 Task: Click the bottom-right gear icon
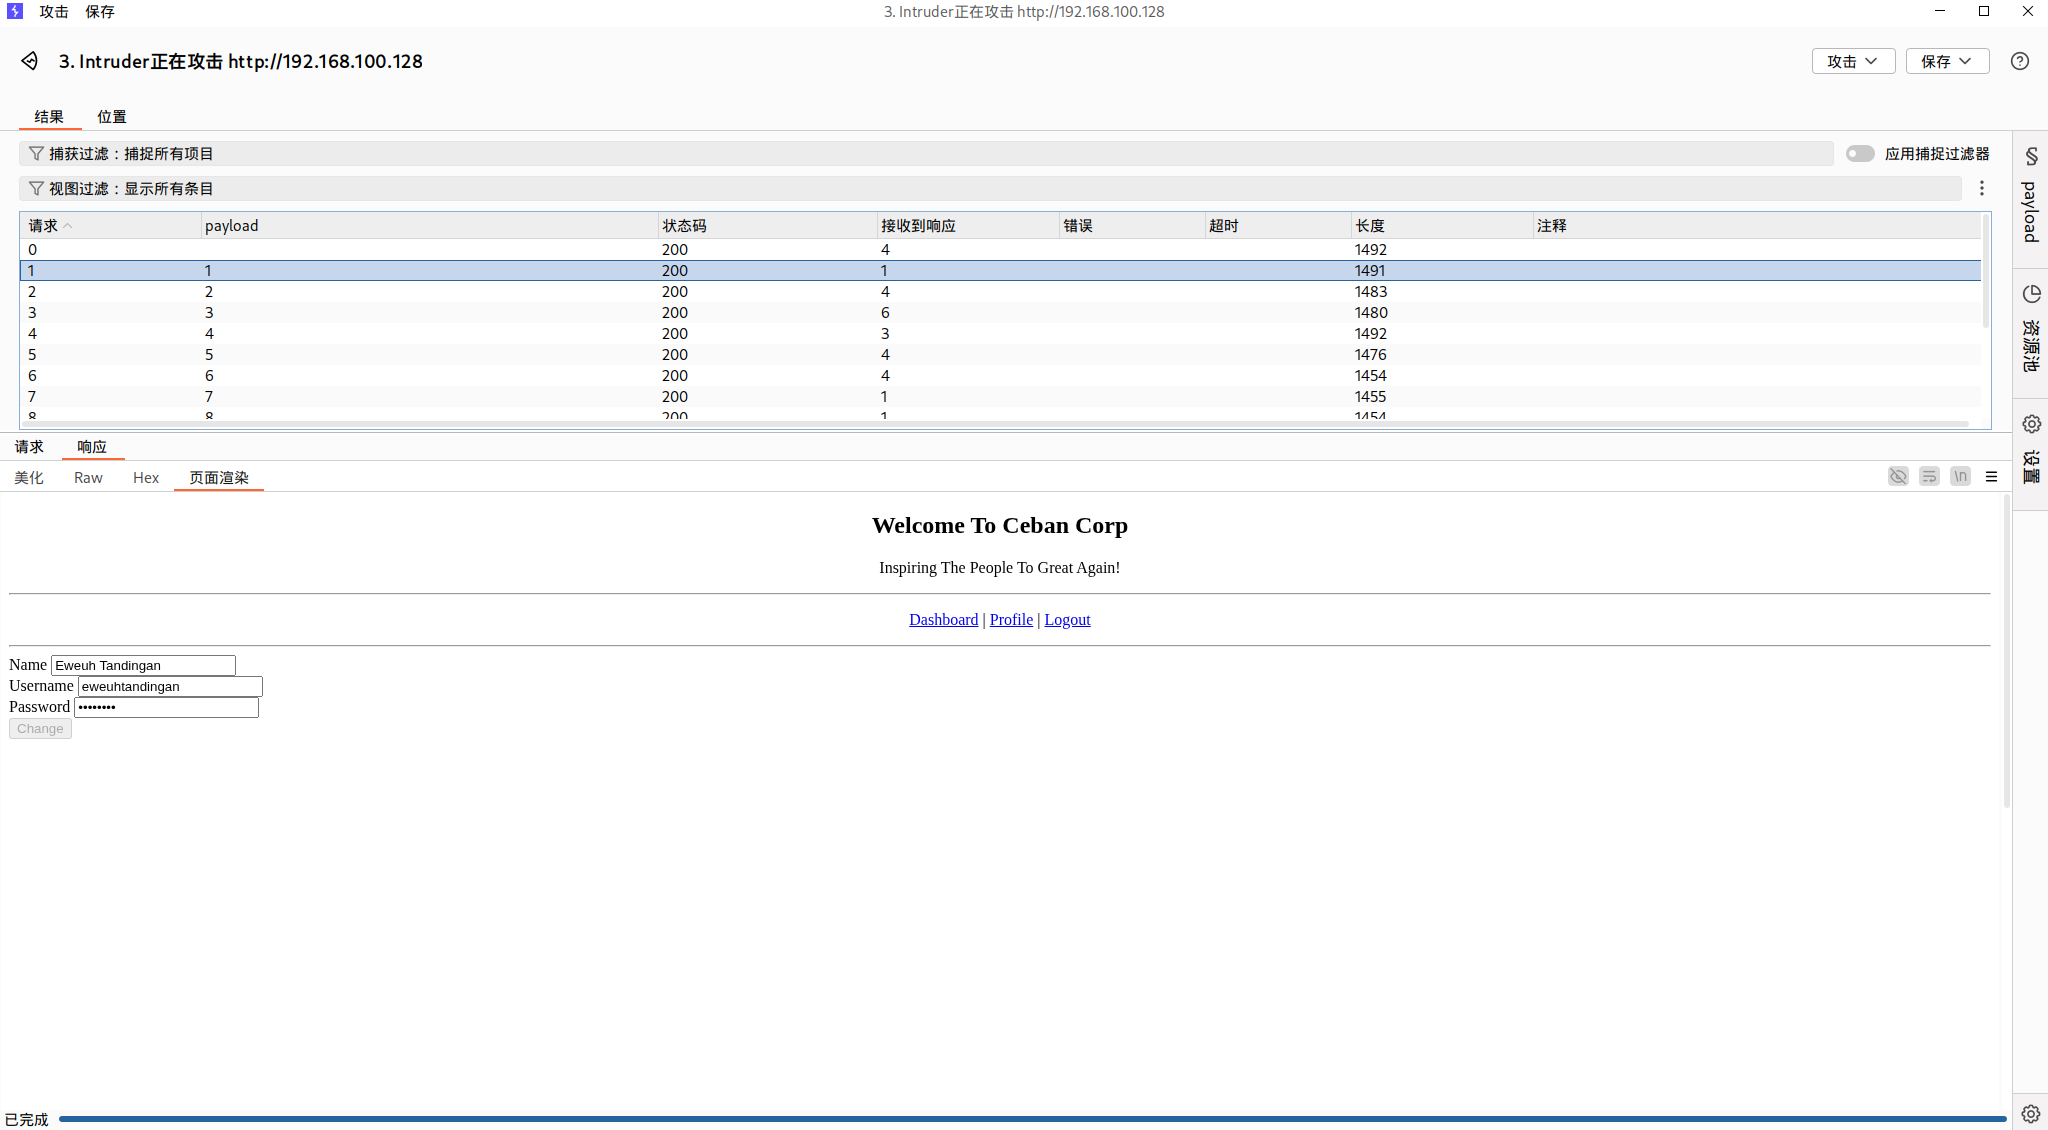click(2030, 1113)
